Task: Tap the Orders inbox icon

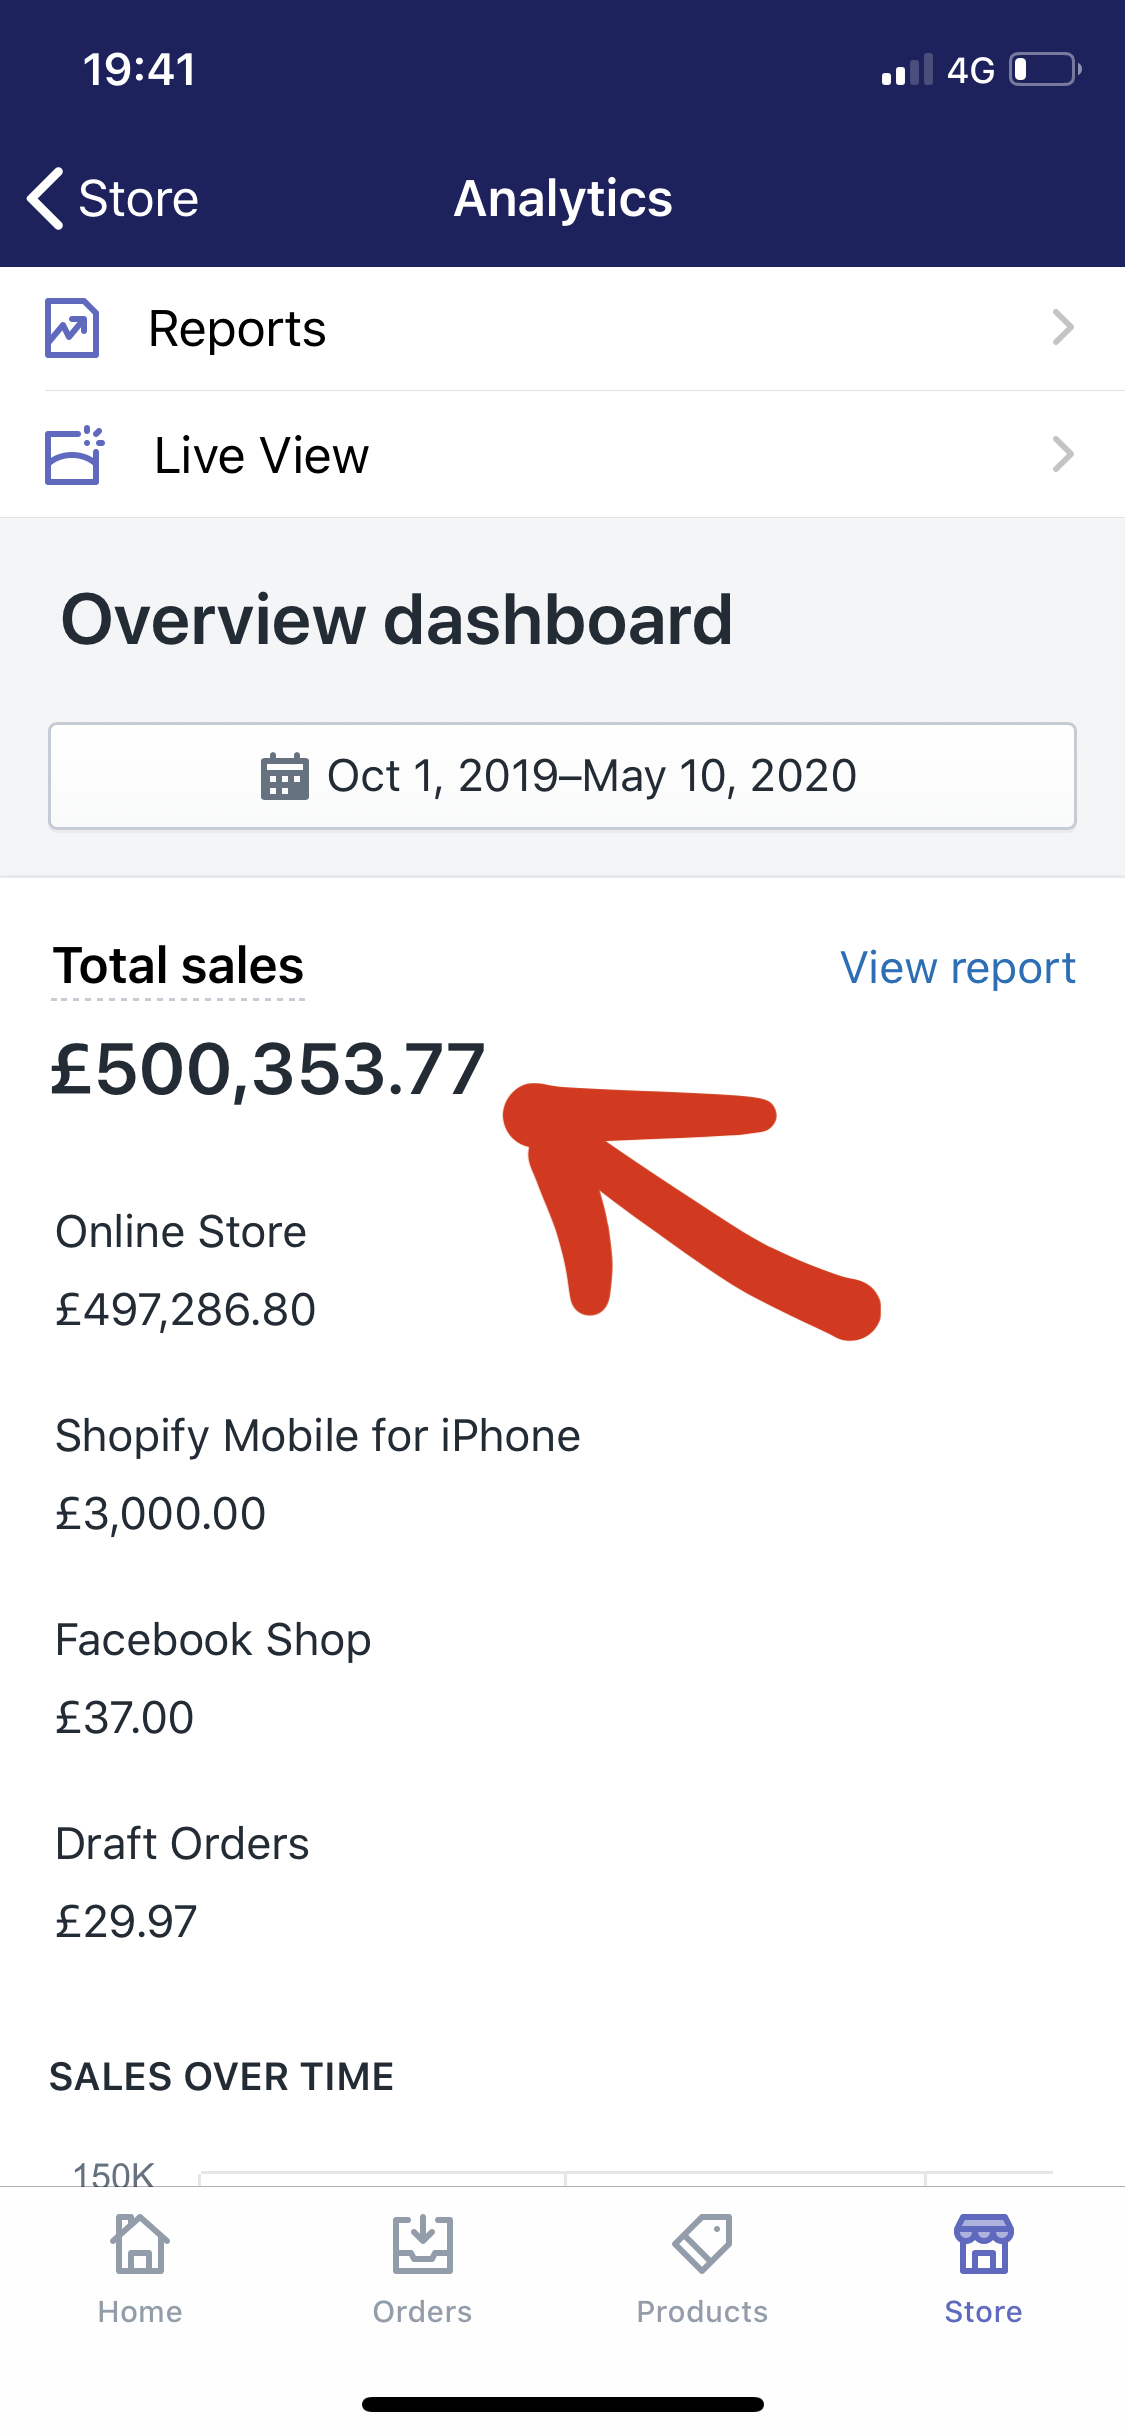Action: (422, 2244)
